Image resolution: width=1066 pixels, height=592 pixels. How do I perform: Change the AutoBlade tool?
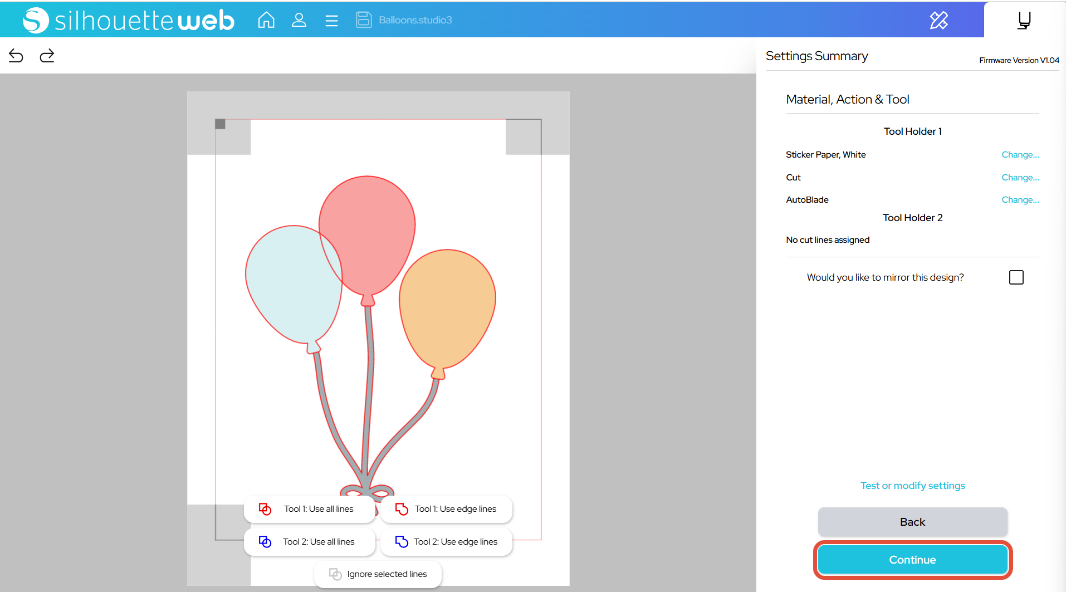pos(1020,200)
